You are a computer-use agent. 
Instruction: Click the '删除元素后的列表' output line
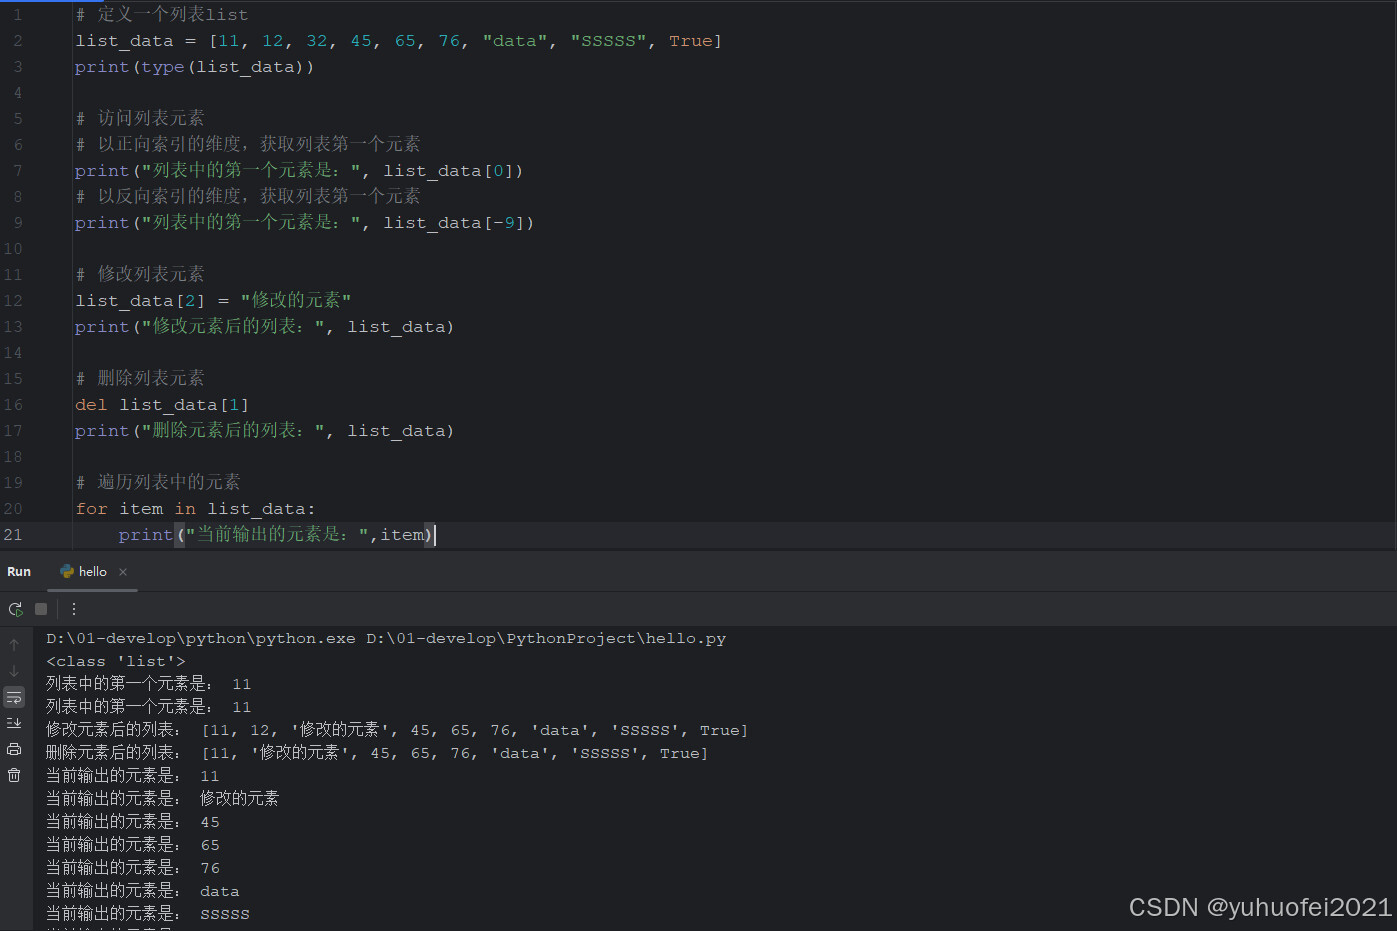tap(377, 753)
